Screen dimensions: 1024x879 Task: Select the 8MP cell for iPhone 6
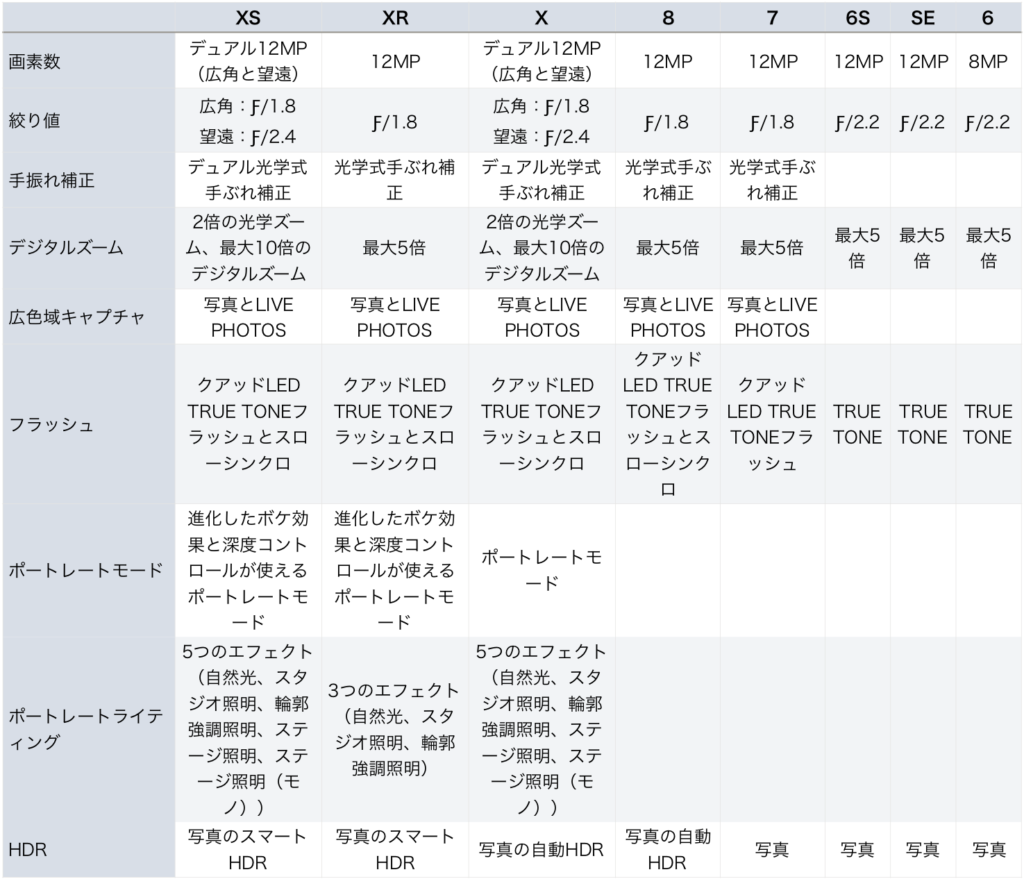(x=988, y=61)
